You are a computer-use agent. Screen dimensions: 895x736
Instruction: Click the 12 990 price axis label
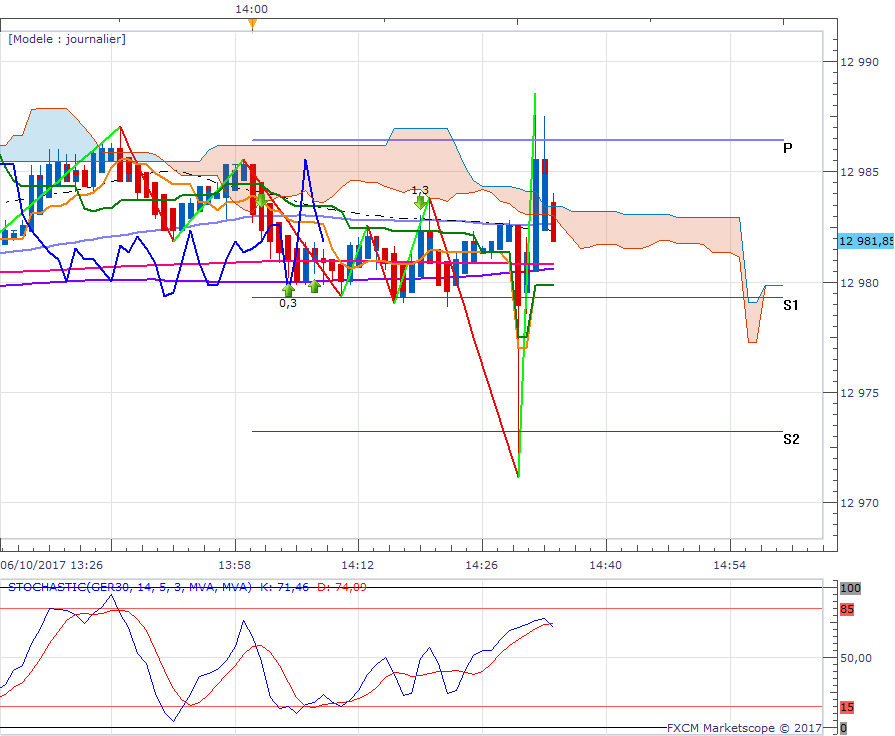tap(859, 62)
